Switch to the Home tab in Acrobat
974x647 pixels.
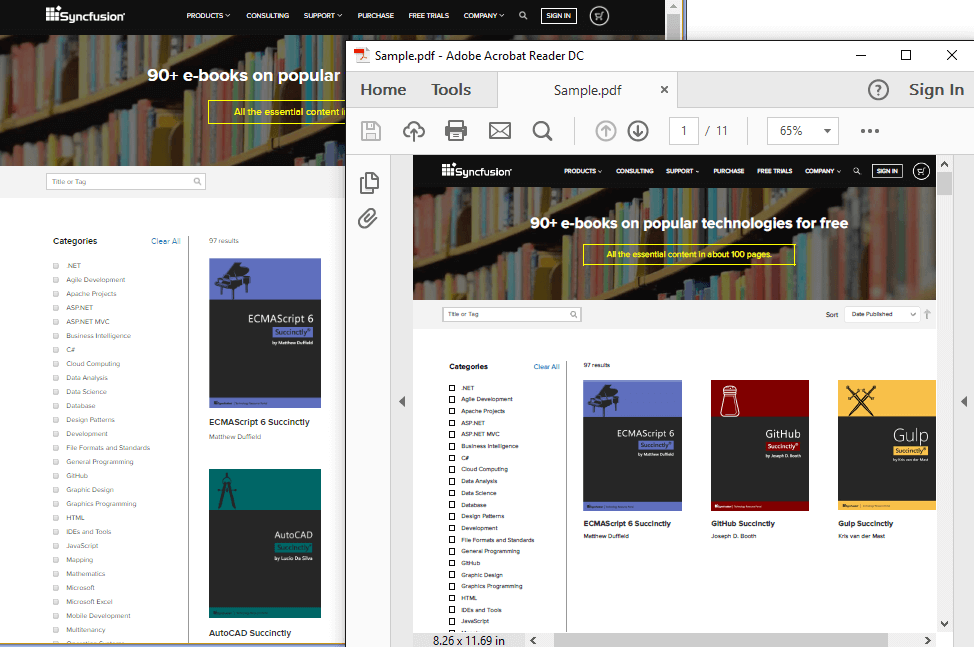[383, 90]
